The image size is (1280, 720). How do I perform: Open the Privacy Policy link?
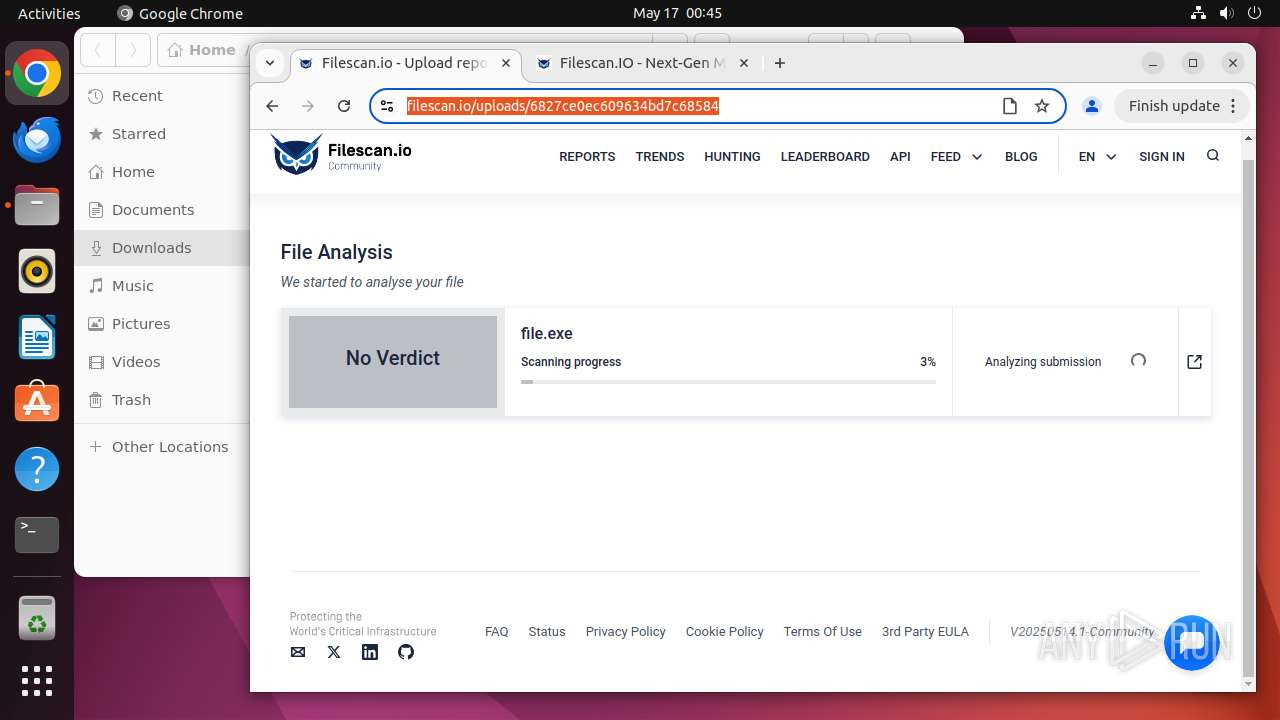[x=626, y=632]
